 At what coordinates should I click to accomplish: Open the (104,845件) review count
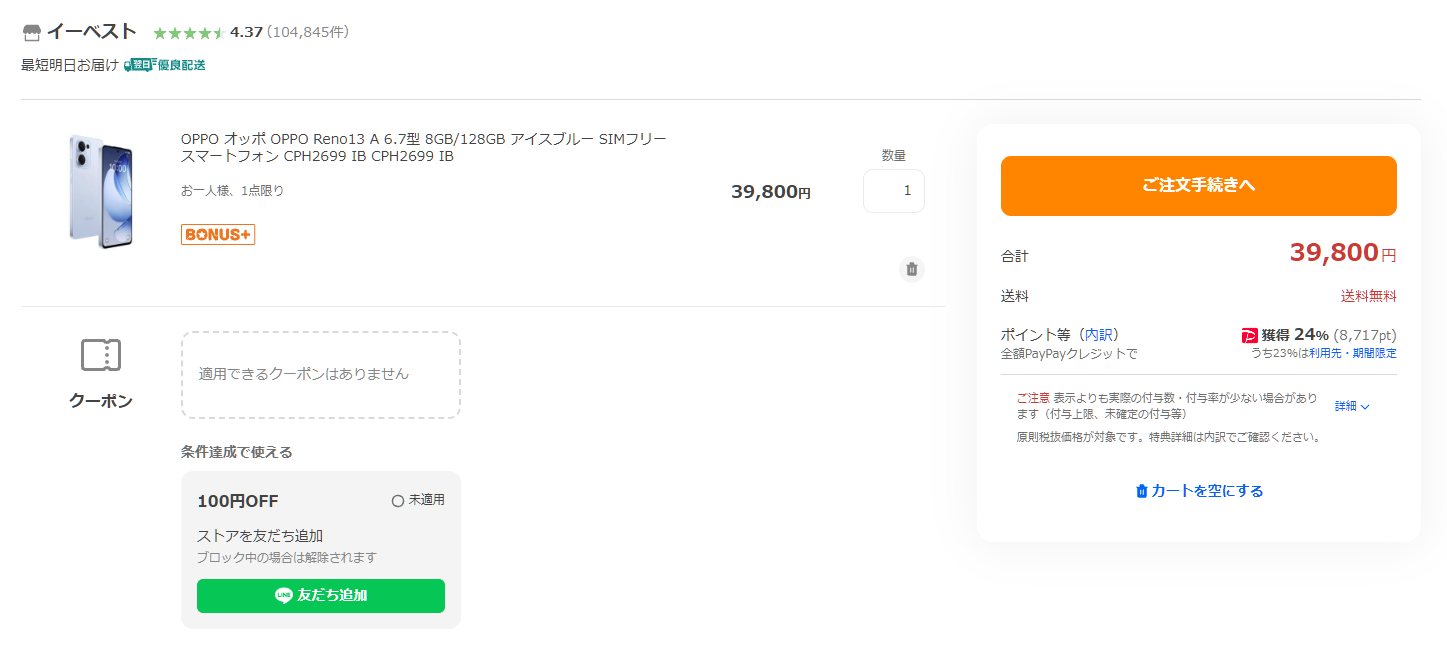[x=308, y=32]
